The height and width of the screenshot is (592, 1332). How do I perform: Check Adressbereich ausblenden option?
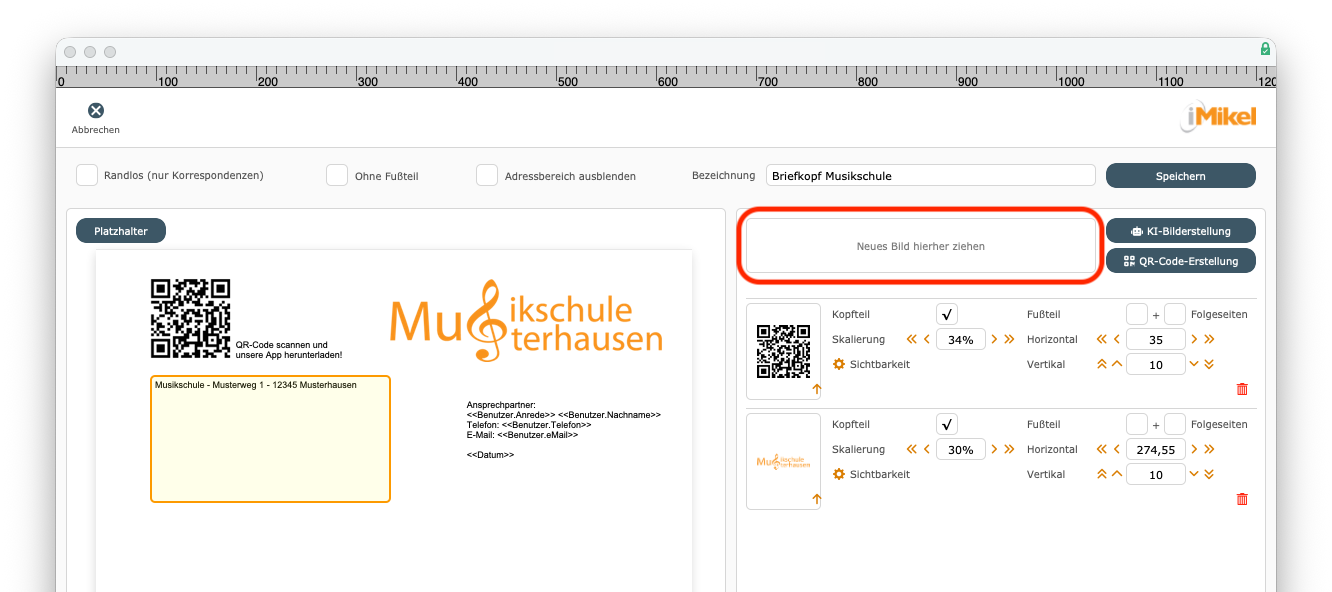point(487,175)
